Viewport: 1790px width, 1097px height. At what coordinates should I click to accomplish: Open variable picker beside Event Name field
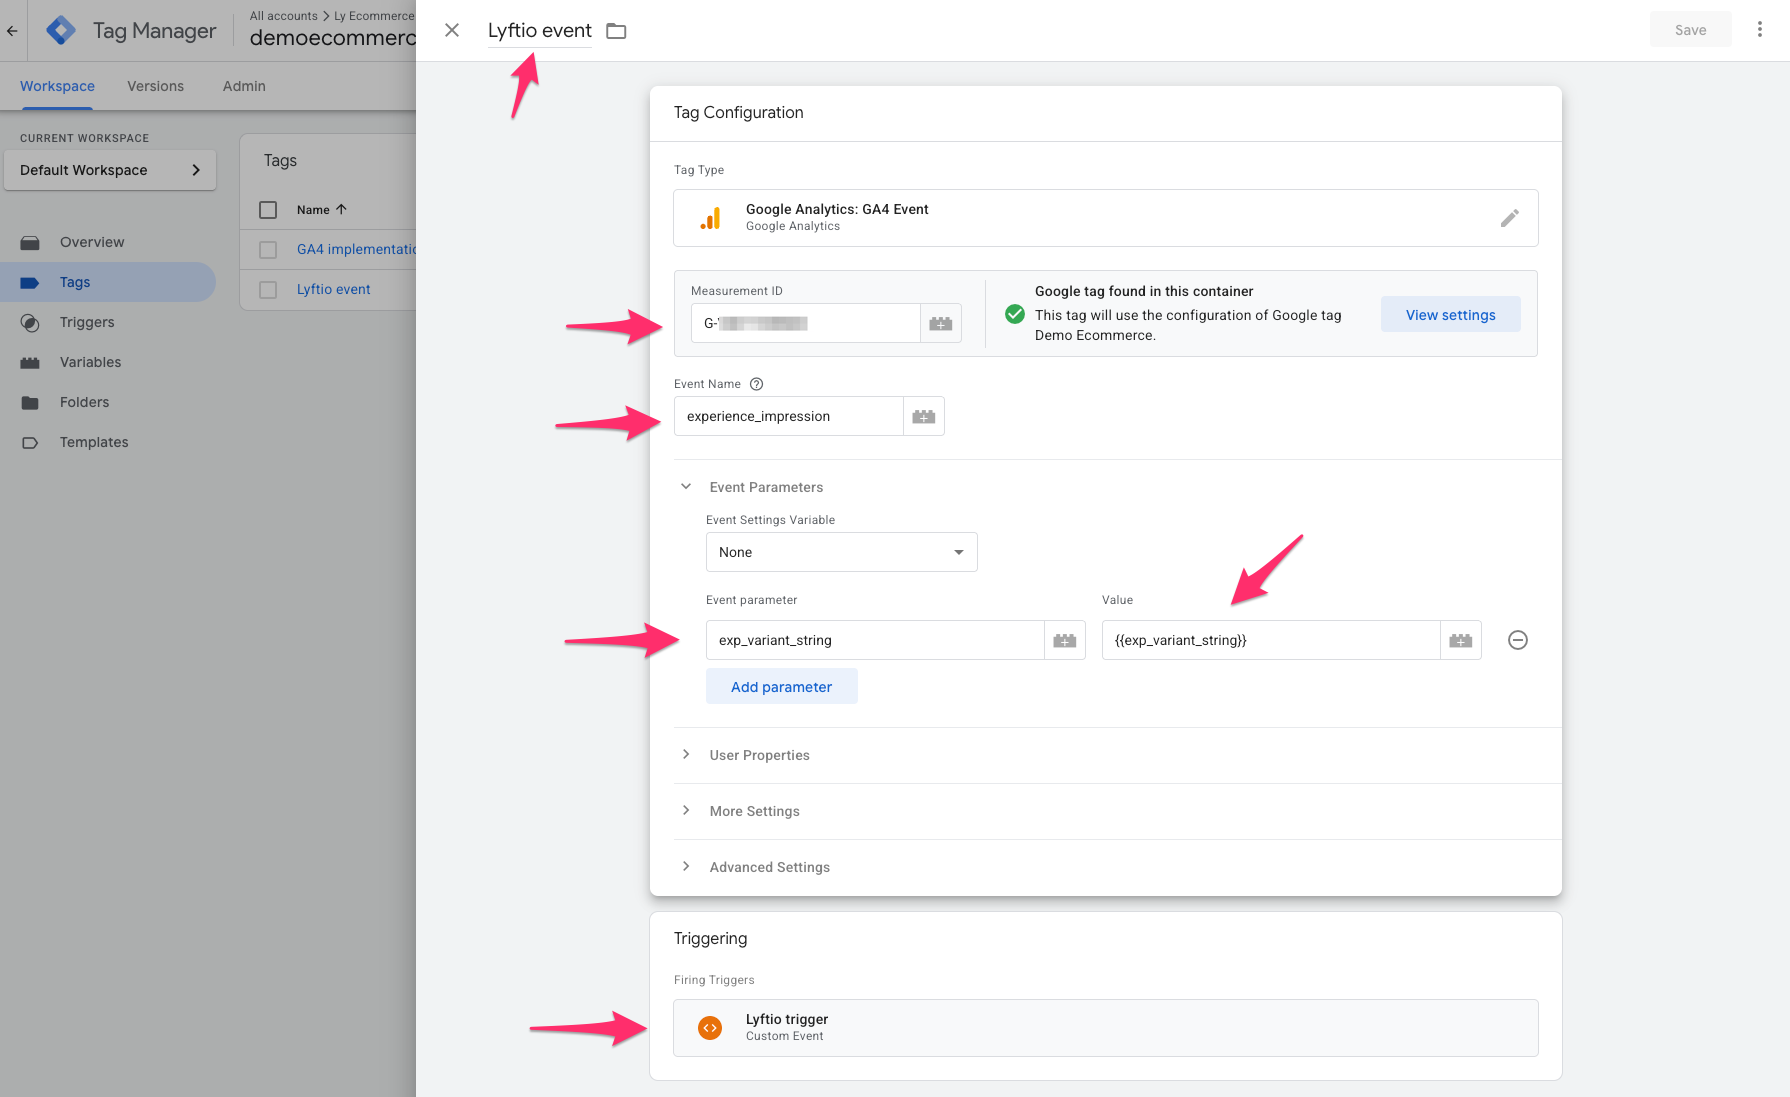click(x=923, y=416)
